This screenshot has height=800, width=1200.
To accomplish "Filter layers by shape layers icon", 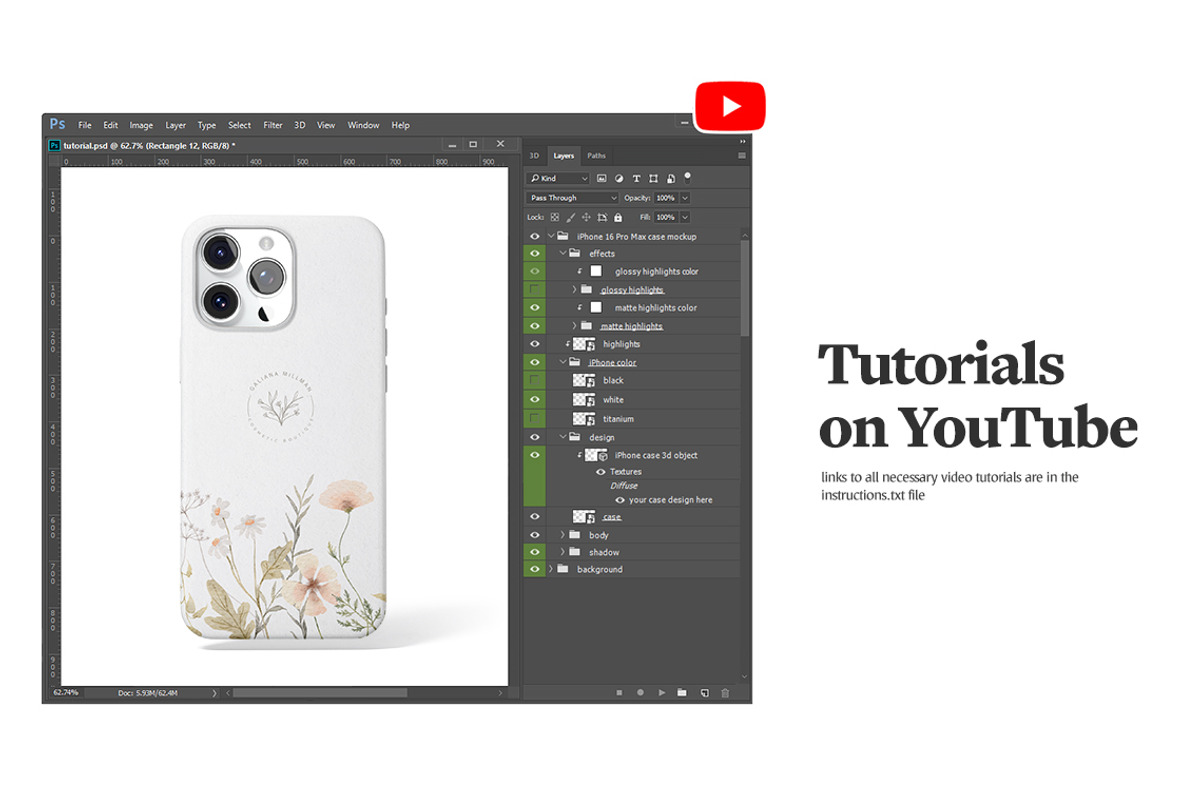I will (653, 178).
